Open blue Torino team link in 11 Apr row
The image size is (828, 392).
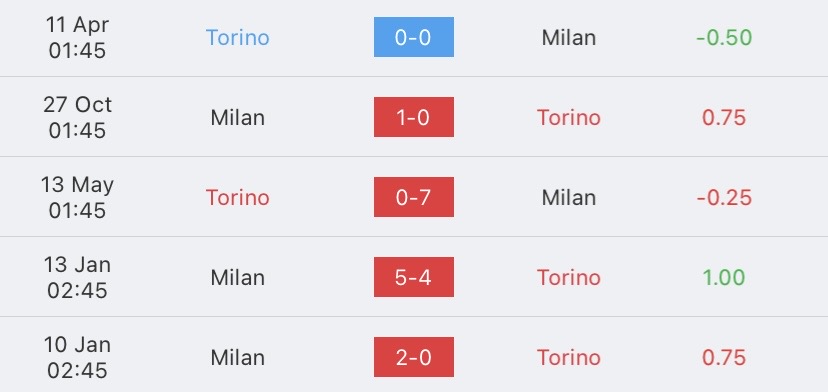pos(238,38)
